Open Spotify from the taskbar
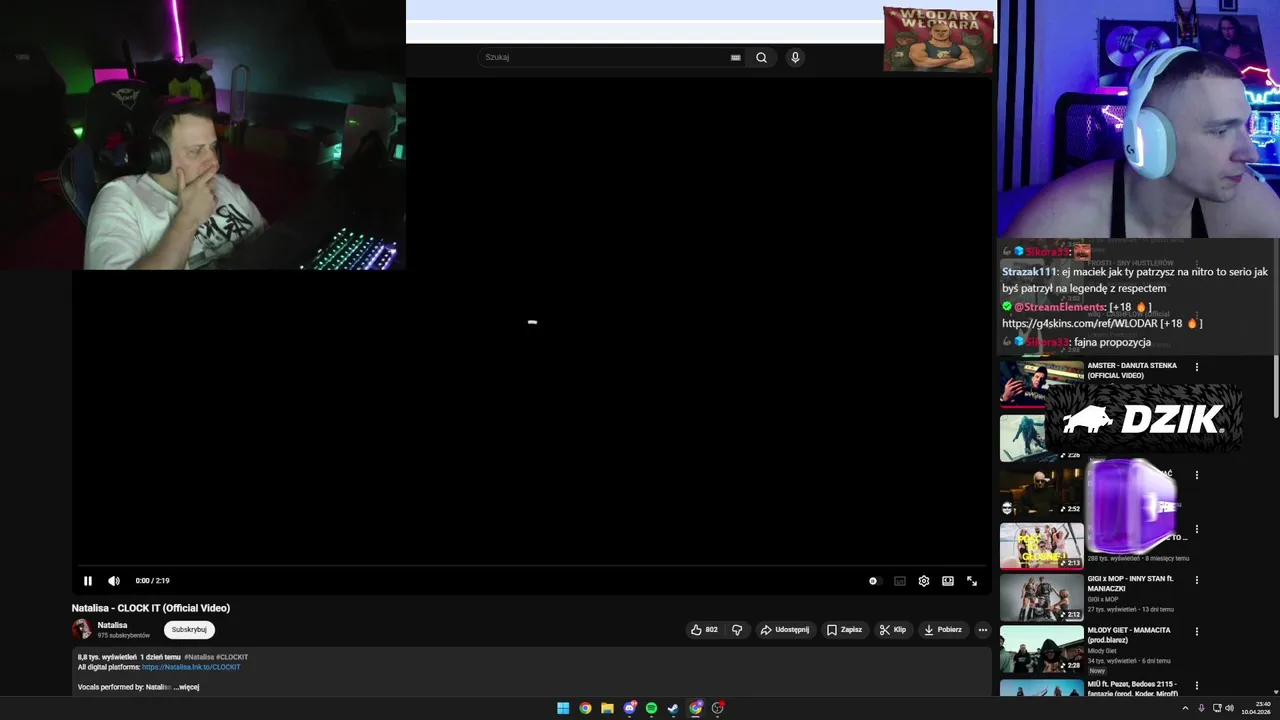This screenshot has height=720, width=1280. click(x=652, y=708)
